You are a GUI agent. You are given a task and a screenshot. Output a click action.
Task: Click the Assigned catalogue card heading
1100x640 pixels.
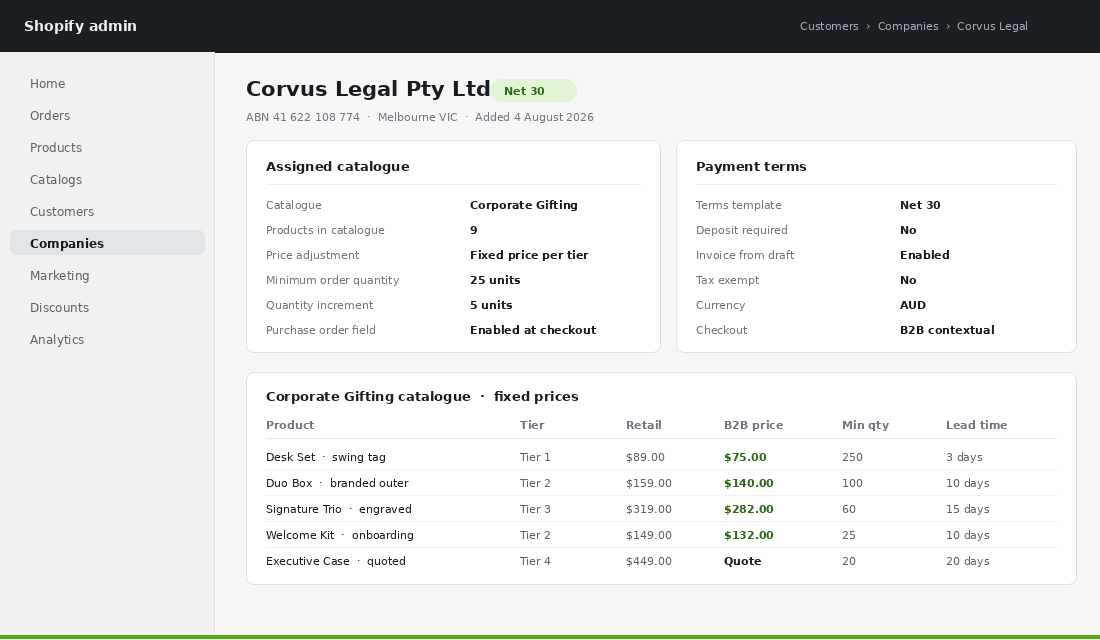tap(337, 166)
